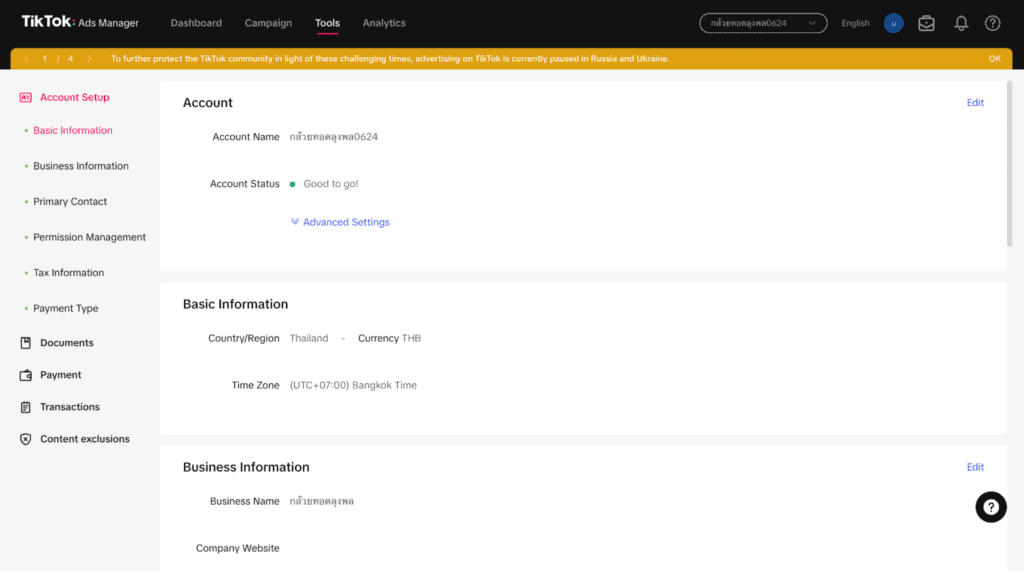The image size is (1024, 583).
Task: Click the blue user avatar icon
Action: tap(893, 24)
